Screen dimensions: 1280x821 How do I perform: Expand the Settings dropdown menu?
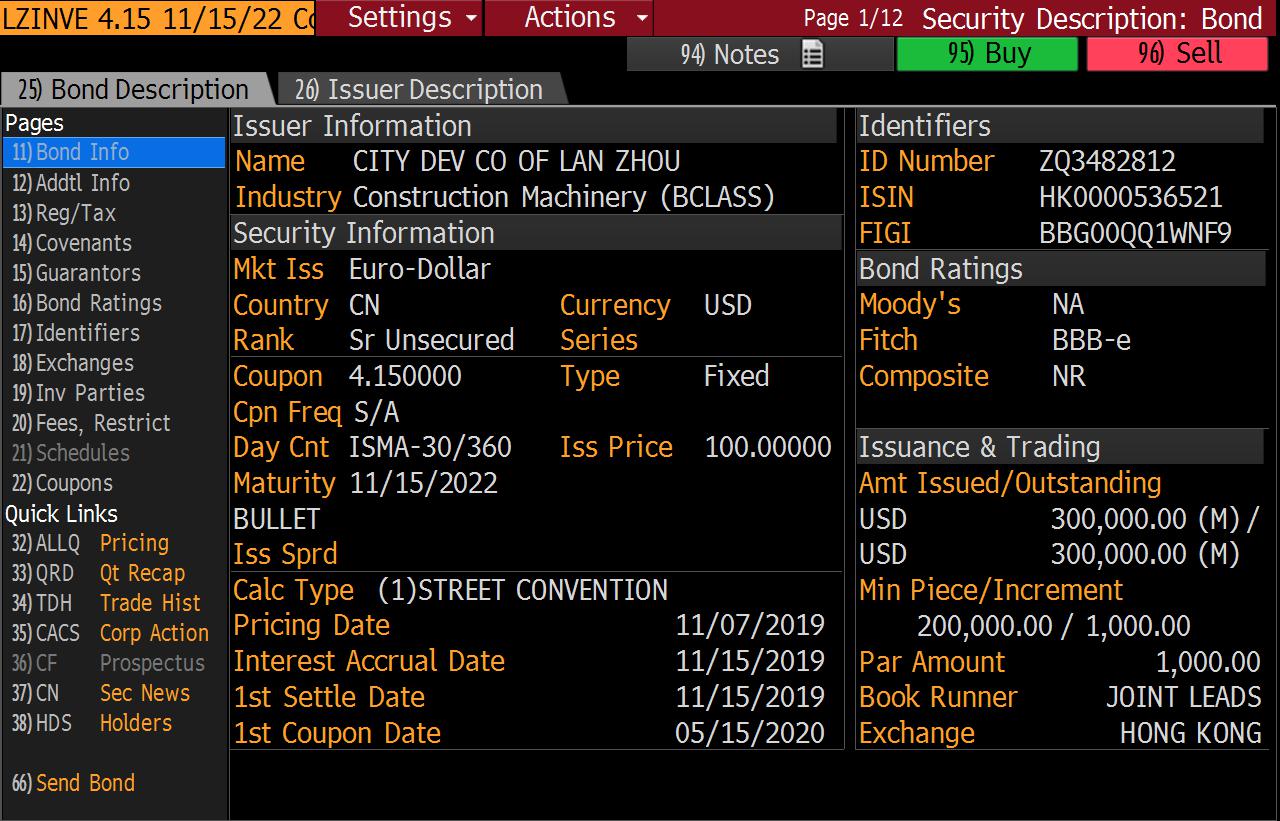pos(399,18)
